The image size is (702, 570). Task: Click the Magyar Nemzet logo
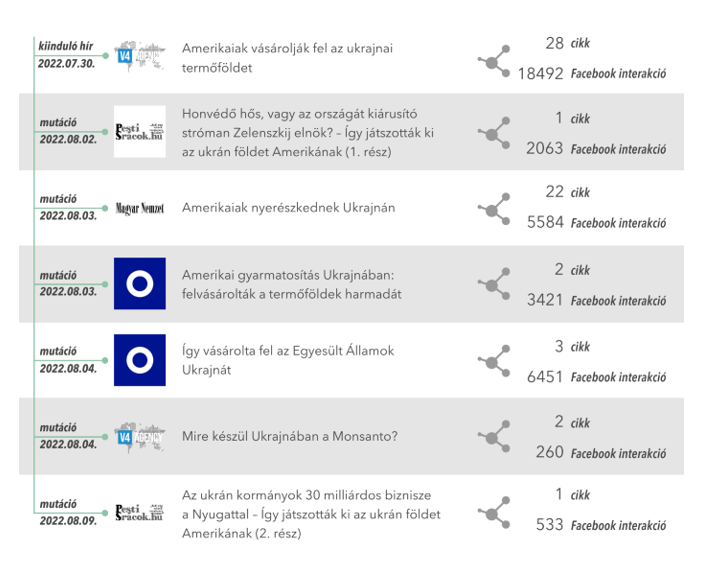click(x=140, y=208)
